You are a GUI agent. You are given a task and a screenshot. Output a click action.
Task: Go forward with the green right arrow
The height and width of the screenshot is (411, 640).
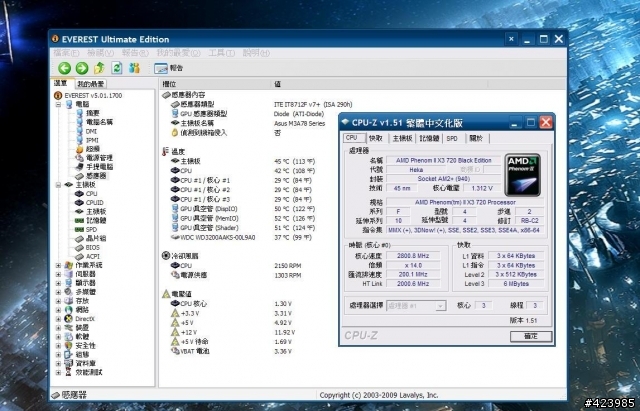tap(82, 68)
